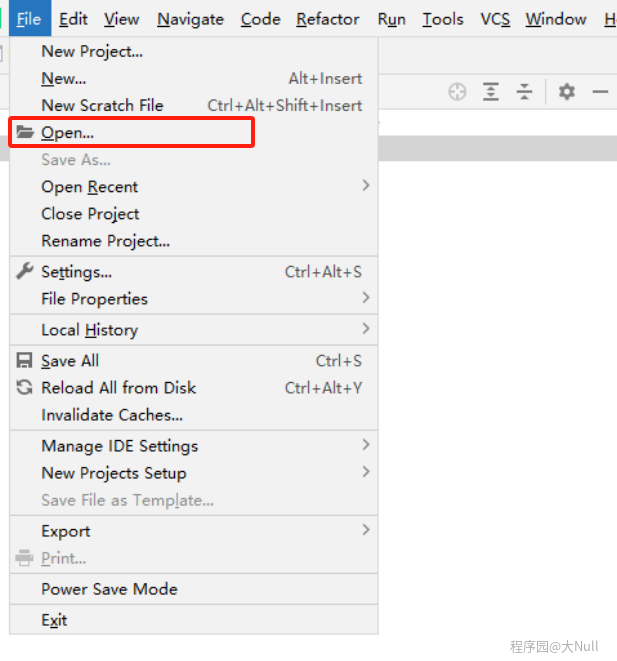Expand the Open Recent submenu
Viewport: 617px width, 661px height.
365,186
